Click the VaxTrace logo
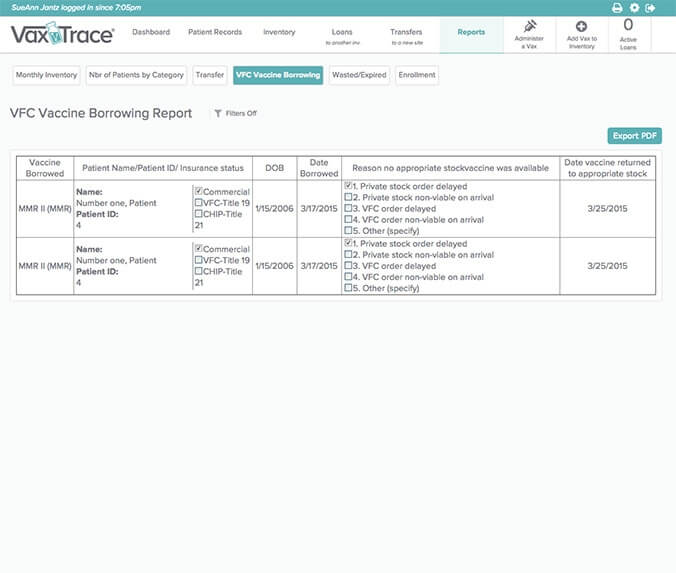Image resolution: width=676 pixels, height=573 pixels. pos(62,36)
